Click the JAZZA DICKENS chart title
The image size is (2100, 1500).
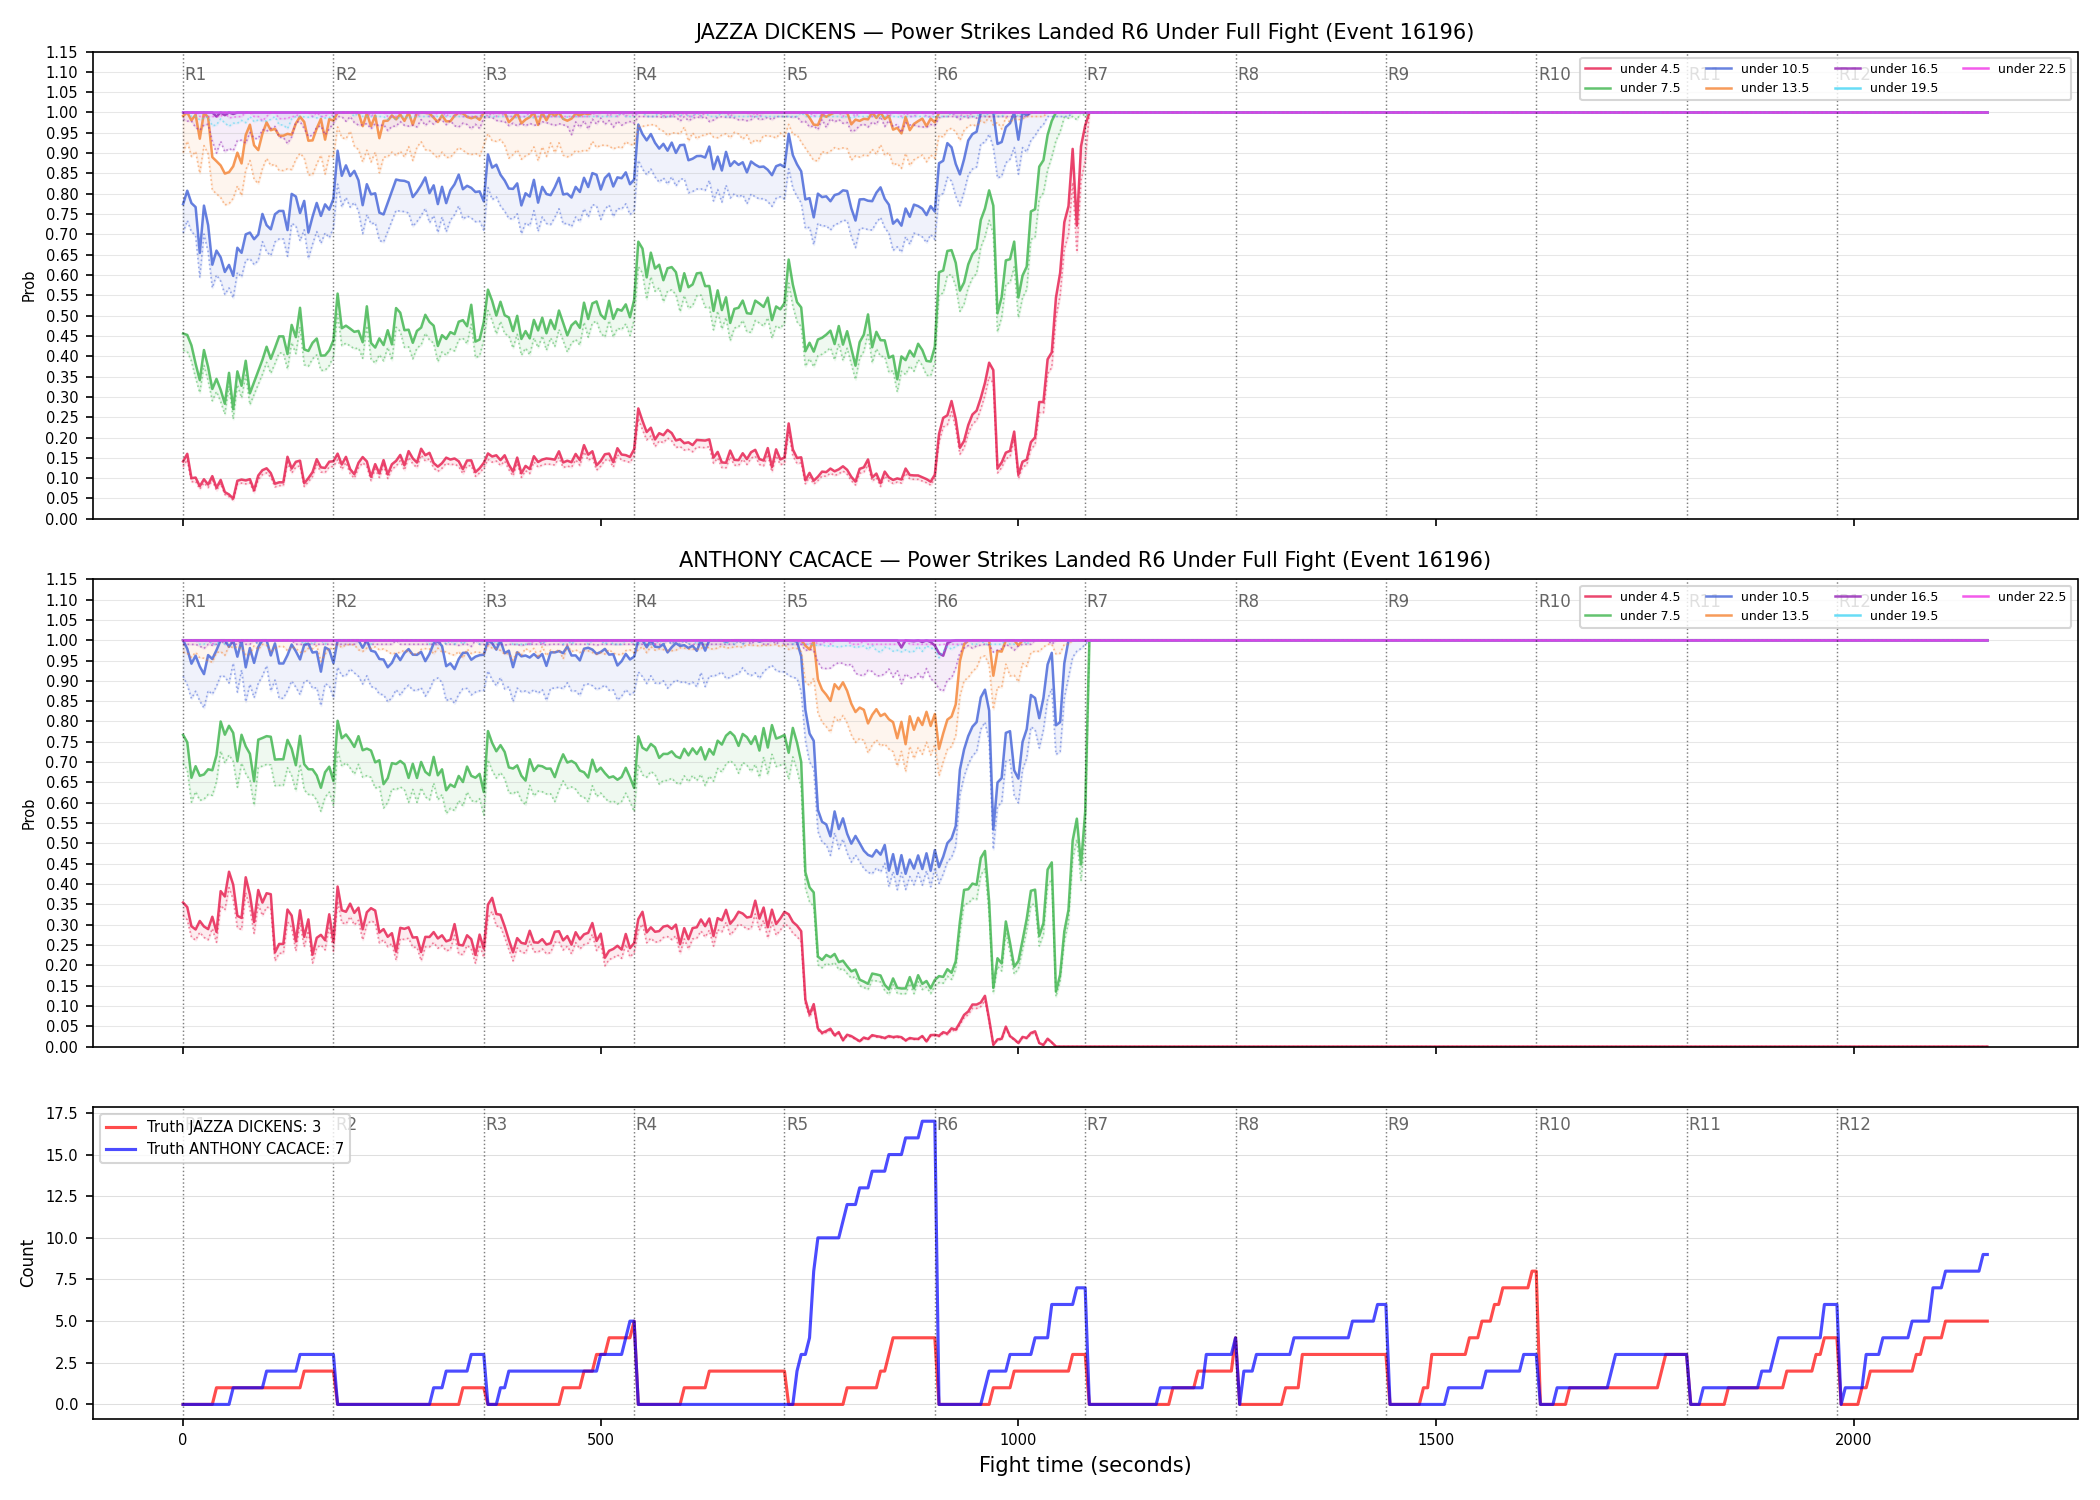(1084, 32)
